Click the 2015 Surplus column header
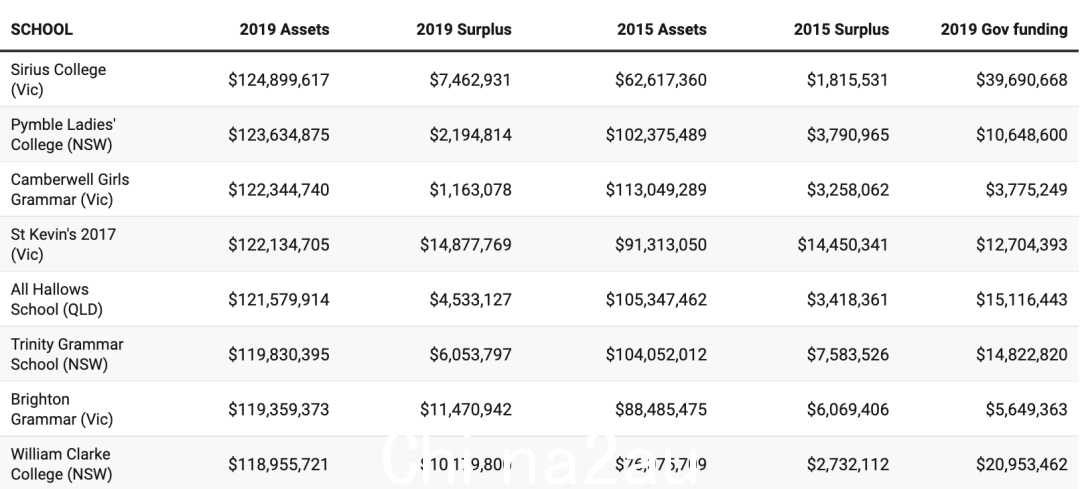 [841, 30]
